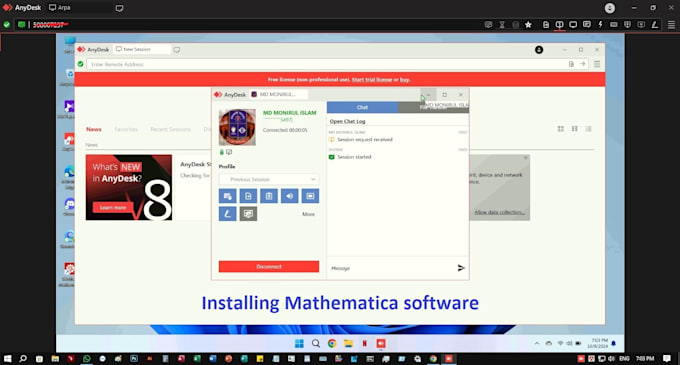Select the whiteboard pen icon in top toolbar

[654, 25]
